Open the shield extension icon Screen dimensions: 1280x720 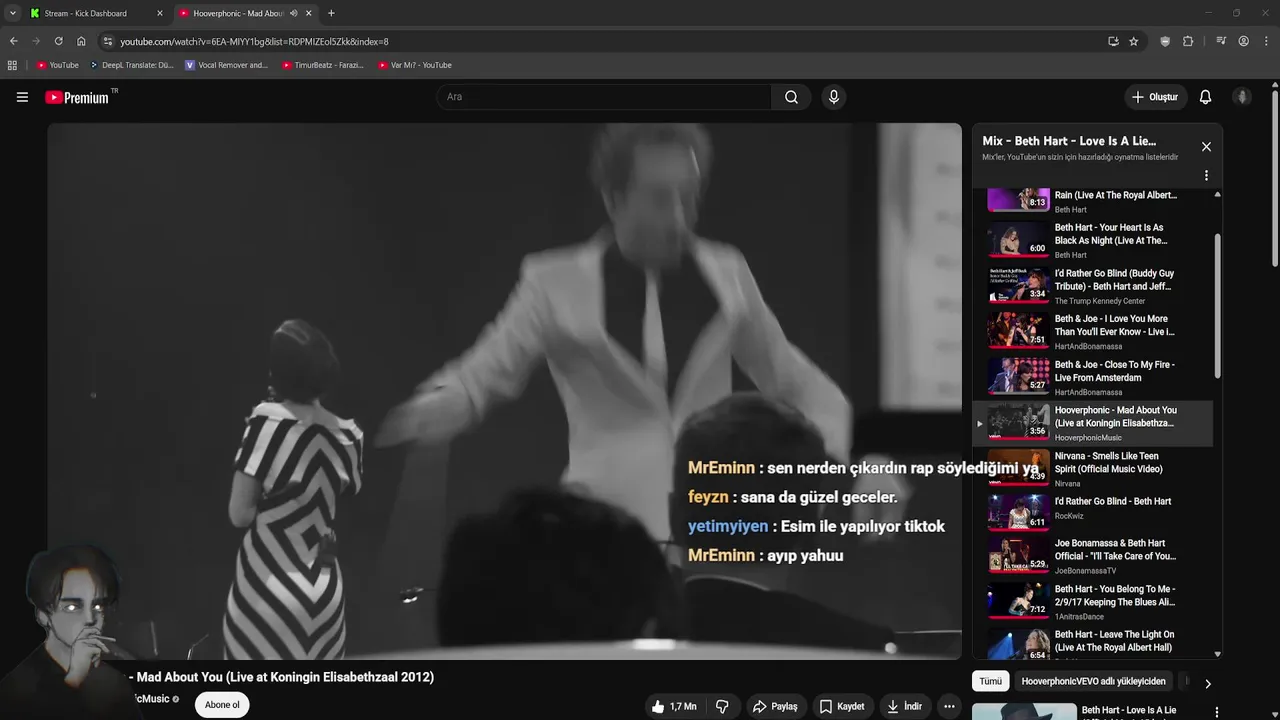click(1165, 41)
